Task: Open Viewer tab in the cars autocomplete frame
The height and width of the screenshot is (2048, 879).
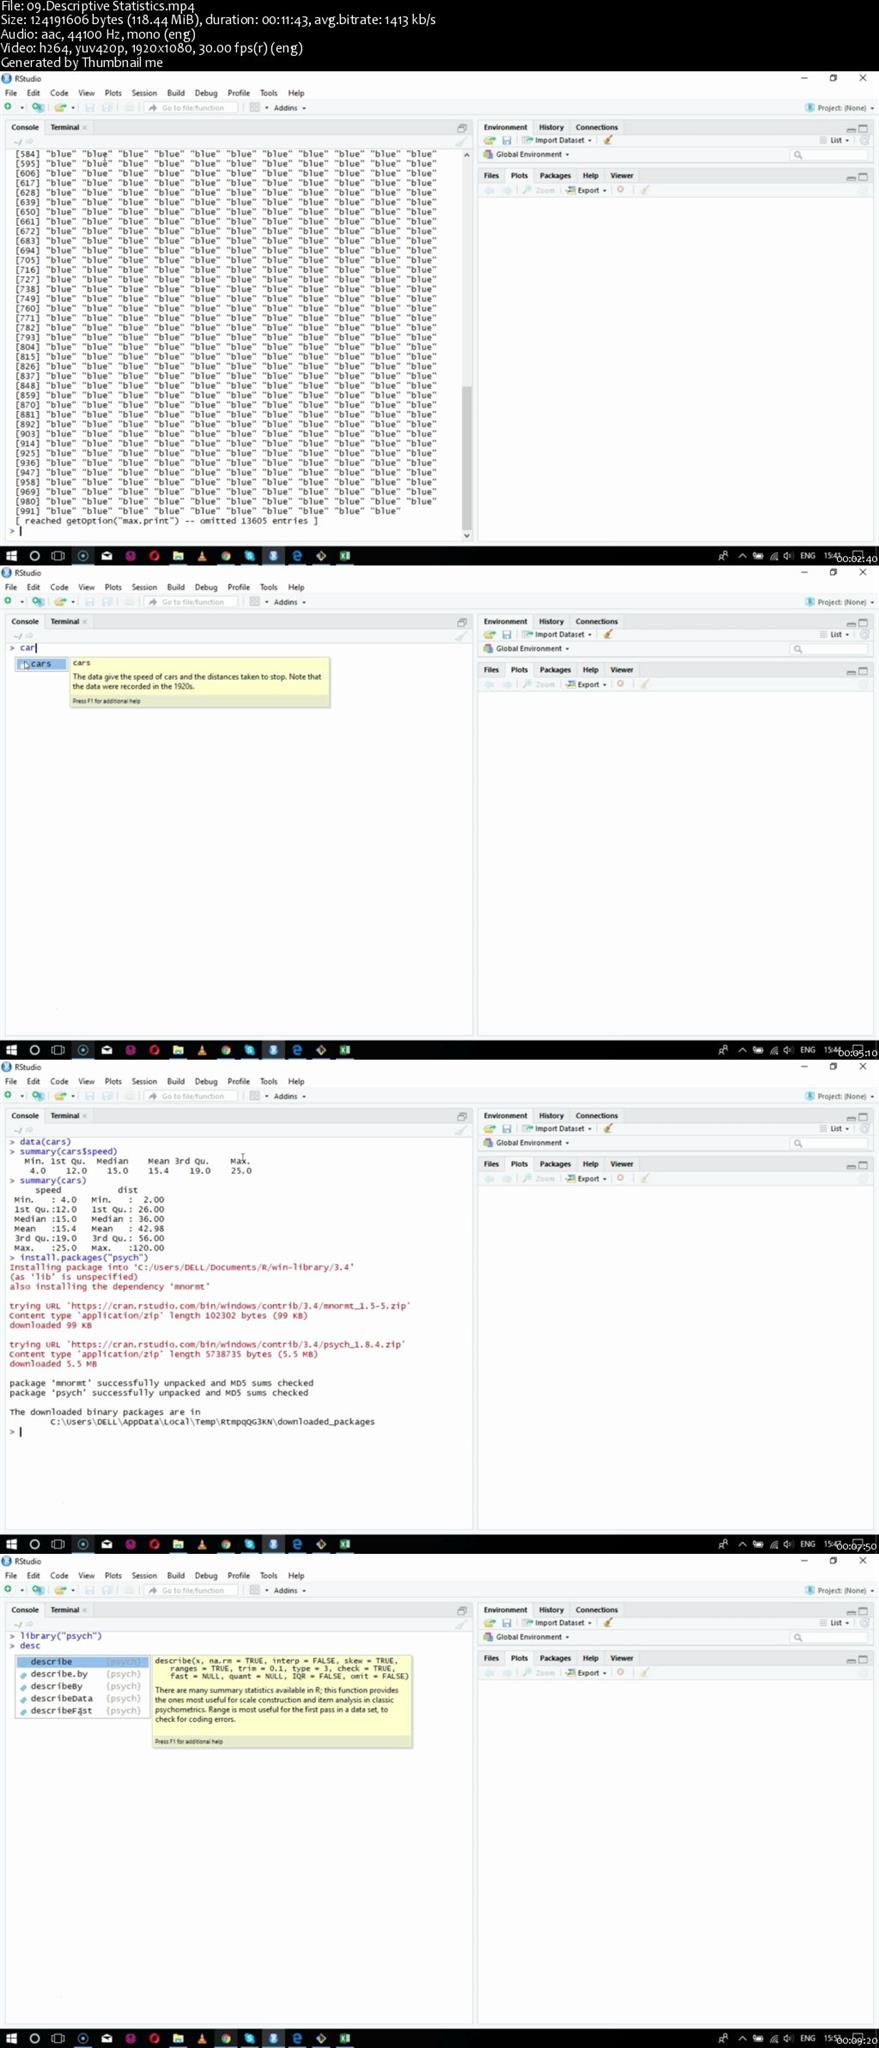Action: pyautogui.click(x=622, y=669)
